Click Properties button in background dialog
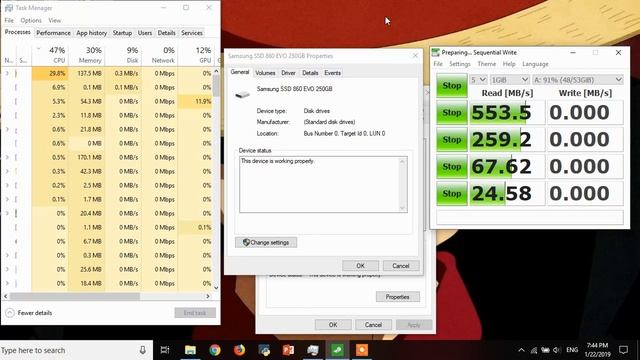 click(x=398, y=297)
